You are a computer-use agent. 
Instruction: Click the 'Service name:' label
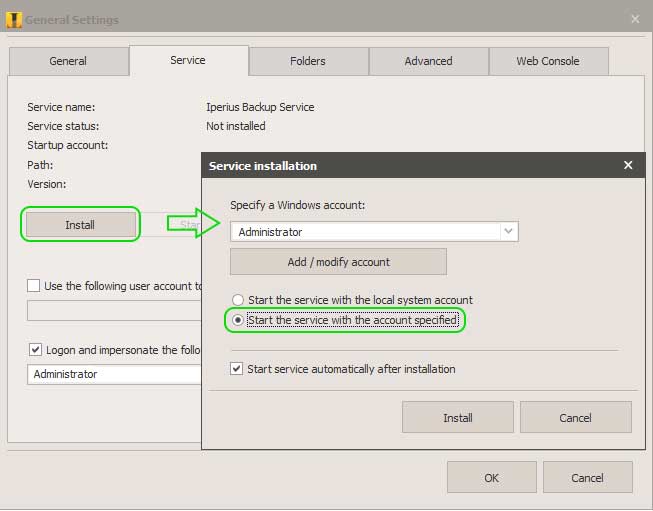(x=61, y=107)
